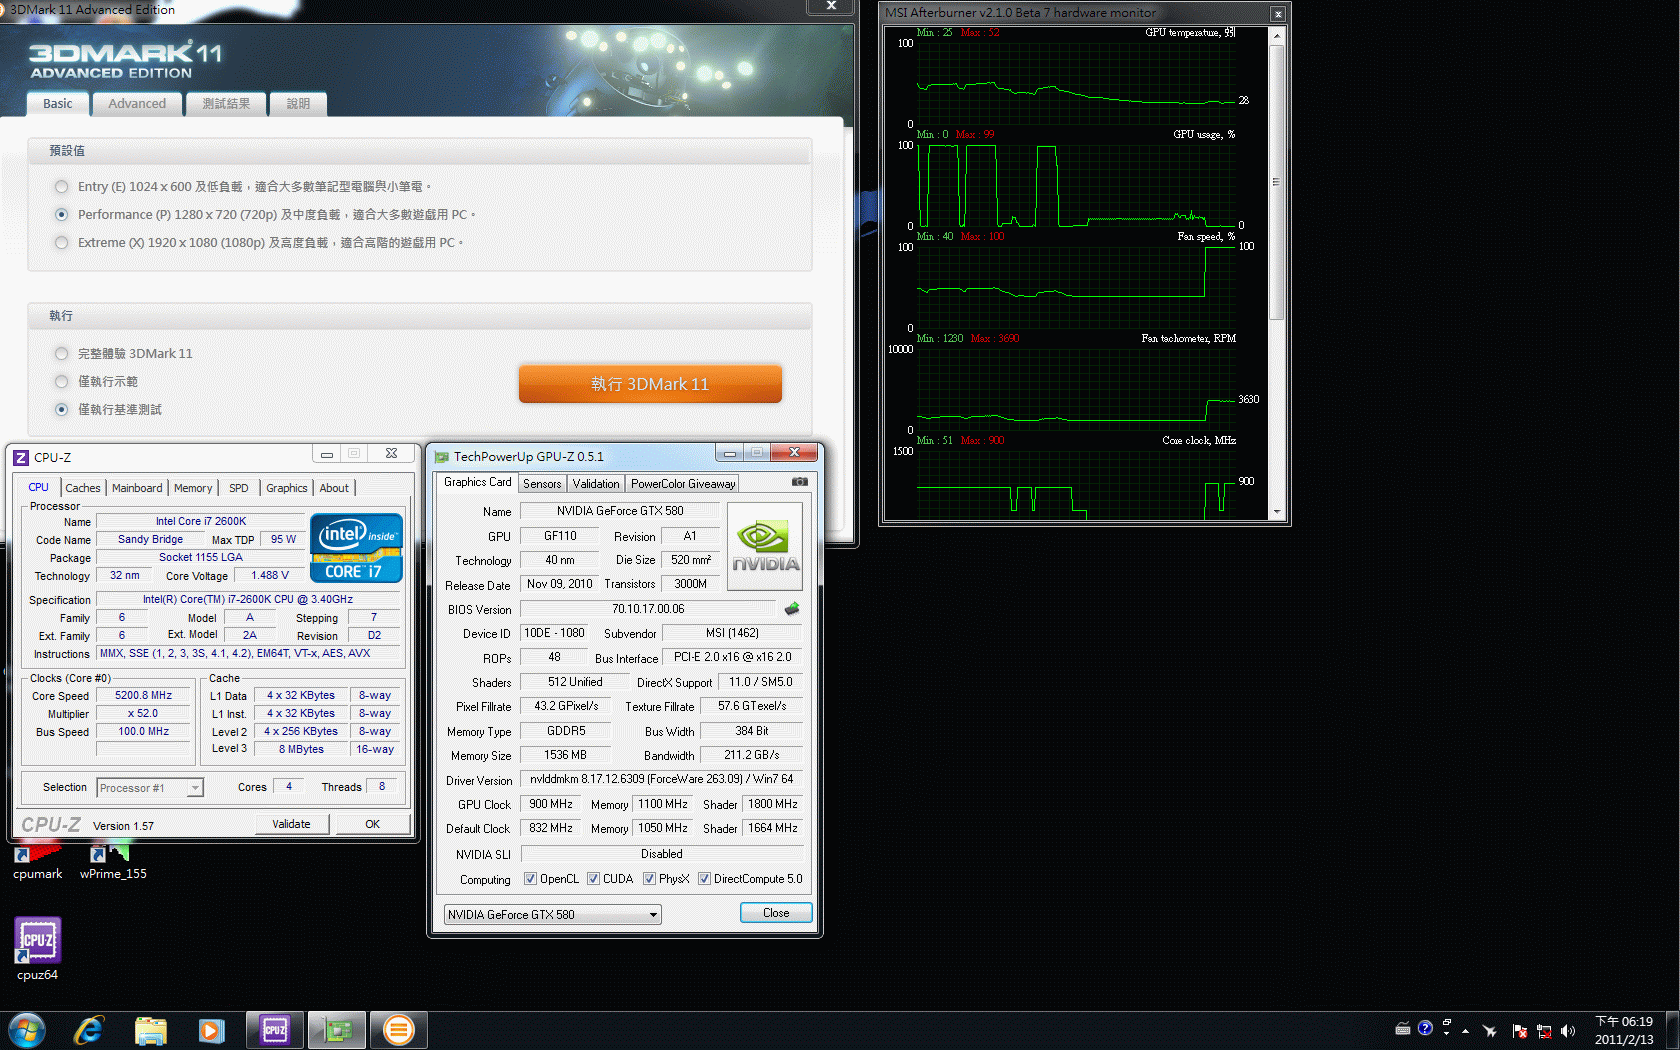Switch to the Graphics tab in CPU-Z
The width and height of the screenshot is (1680, 1050).
point(287,488)
